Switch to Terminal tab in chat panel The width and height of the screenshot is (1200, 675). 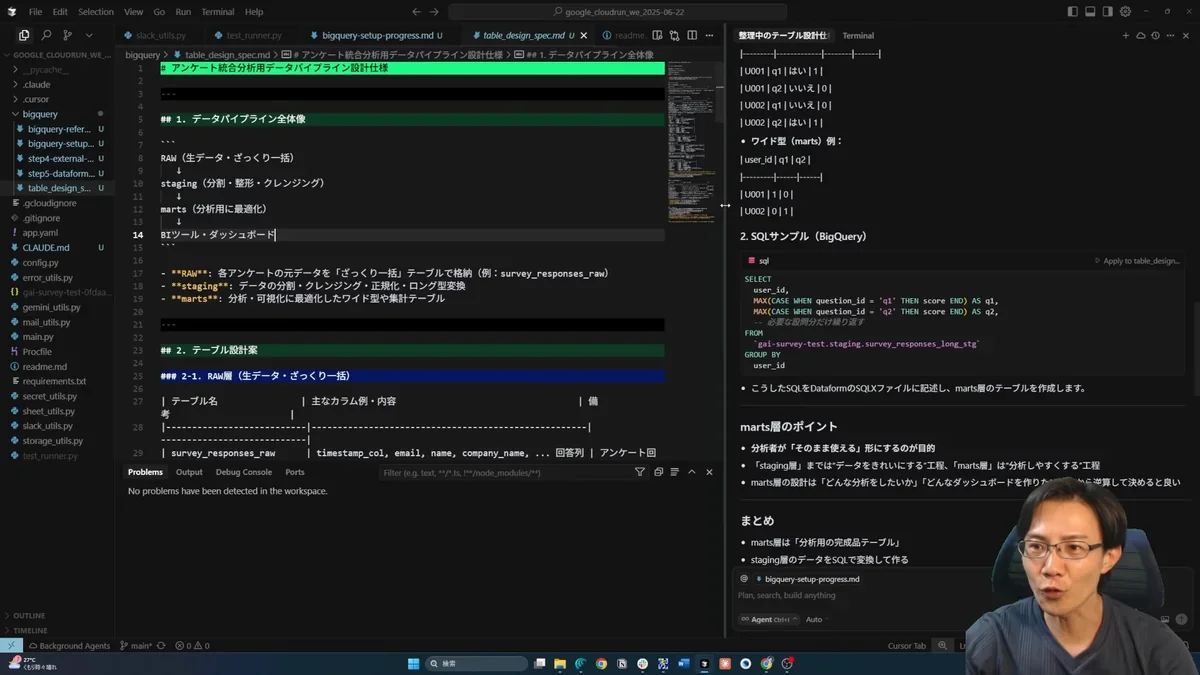click(x=858, y=35)
